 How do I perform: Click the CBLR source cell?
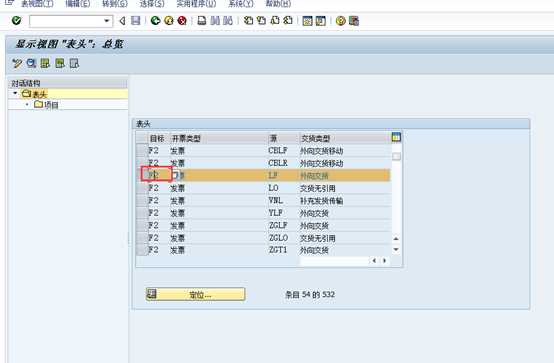coord(283,163)
